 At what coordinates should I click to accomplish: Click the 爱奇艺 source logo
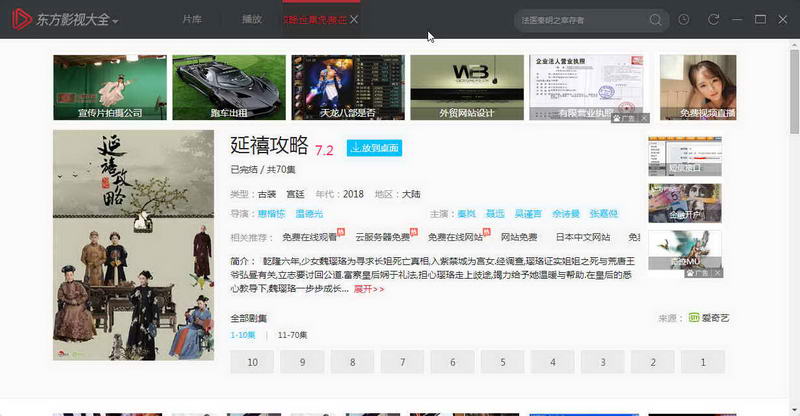coord(709,318)
